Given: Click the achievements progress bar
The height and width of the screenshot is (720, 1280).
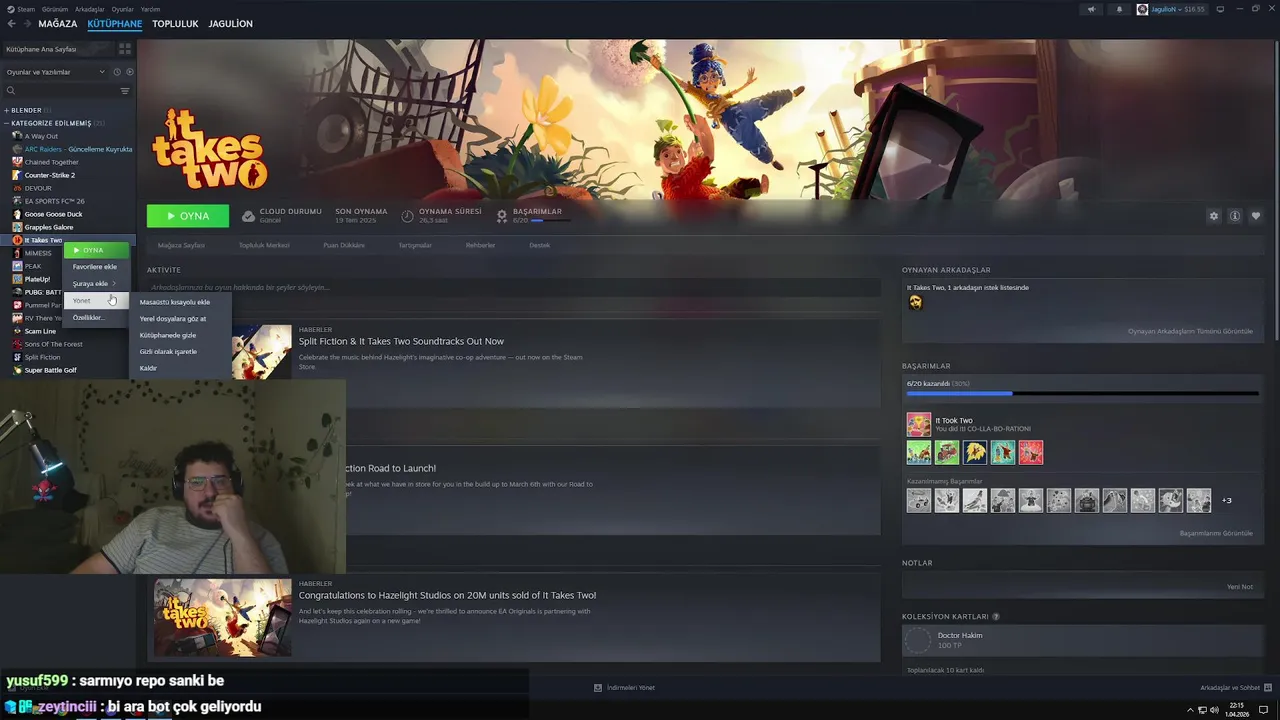Looking at the screenshot, I should (x=1082, y=393).
